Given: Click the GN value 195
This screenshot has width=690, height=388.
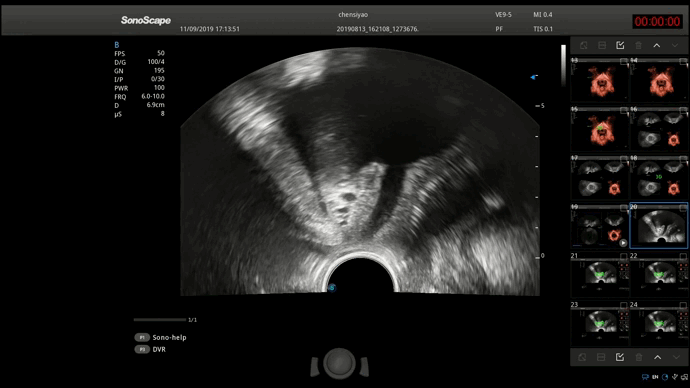Looking at the screenshot, I should tap(159, 70).
